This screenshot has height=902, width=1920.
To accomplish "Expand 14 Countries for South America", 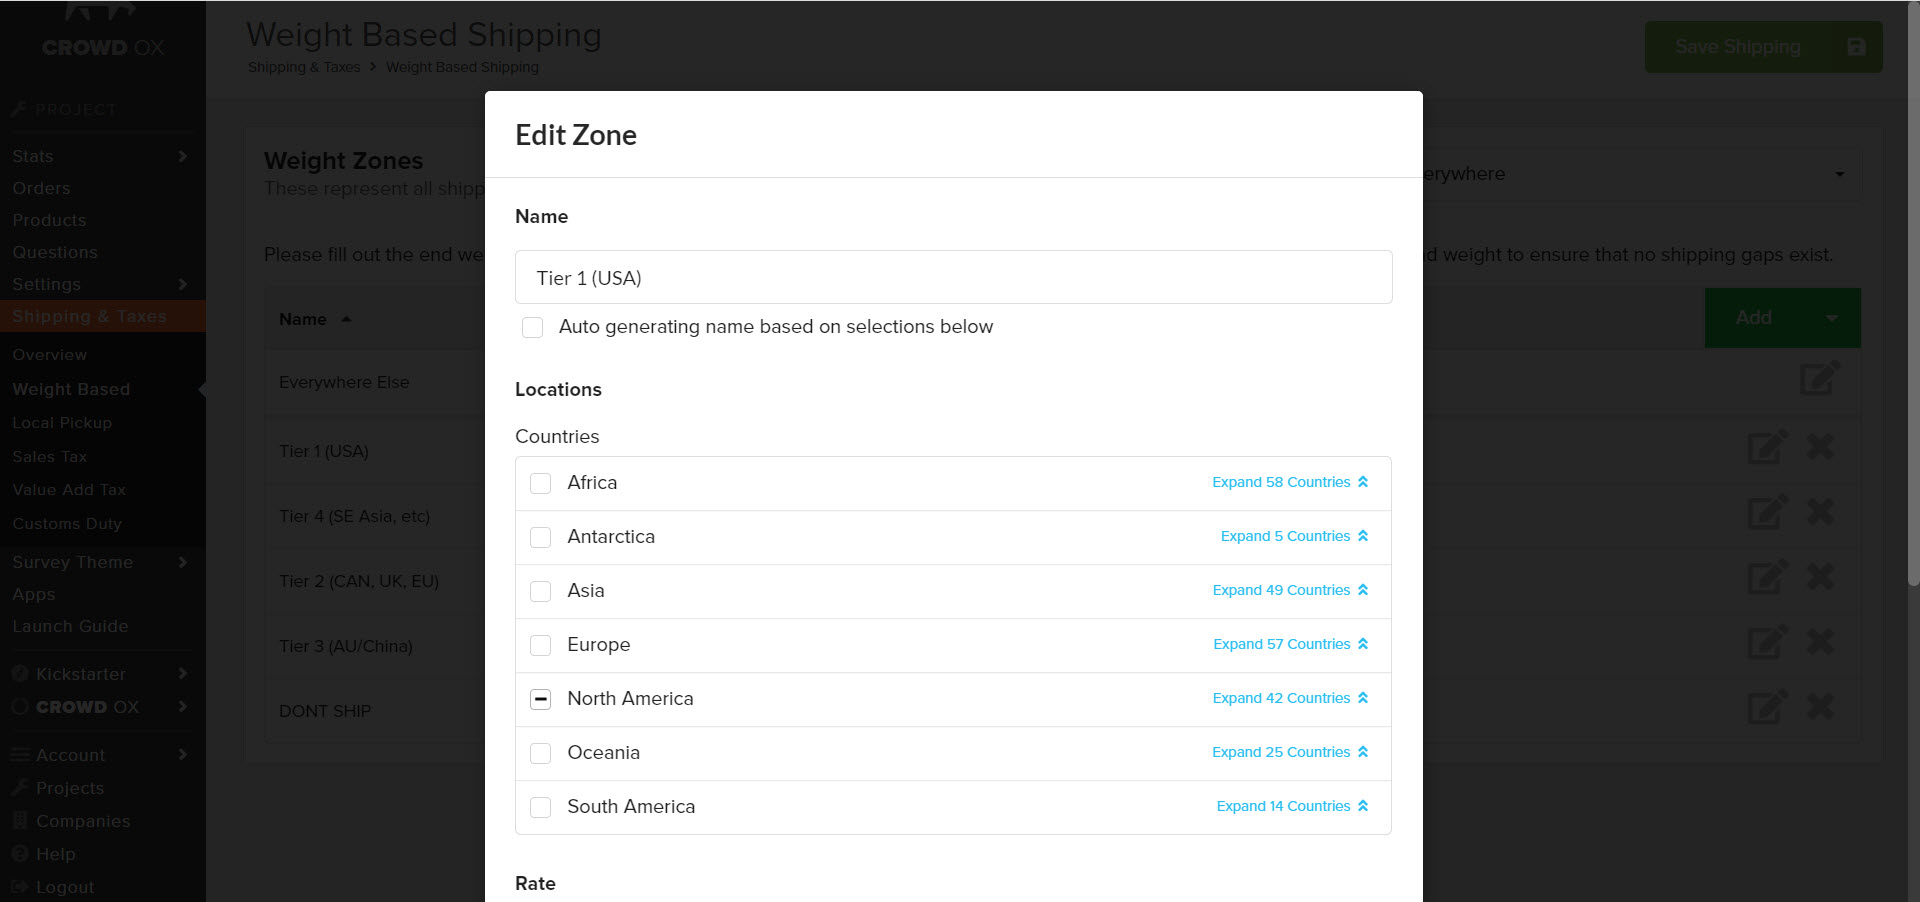I will coord(1291,806).
